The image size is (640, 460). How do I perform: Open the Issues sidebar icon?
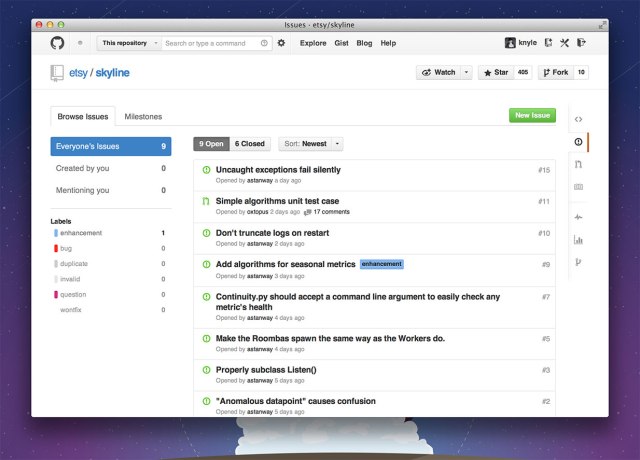click(578, 142)
